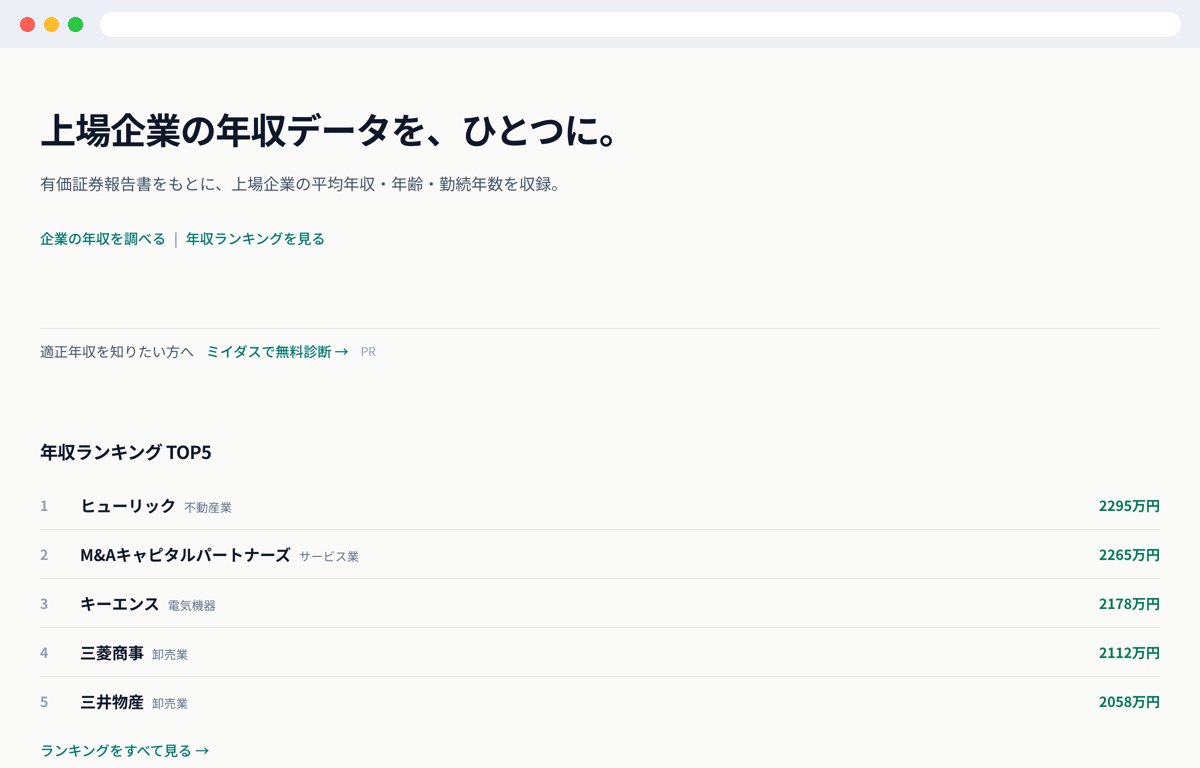Click 卸売業 label beside 三菱商事
1200x768 pixels.
(x=170, y=655)
